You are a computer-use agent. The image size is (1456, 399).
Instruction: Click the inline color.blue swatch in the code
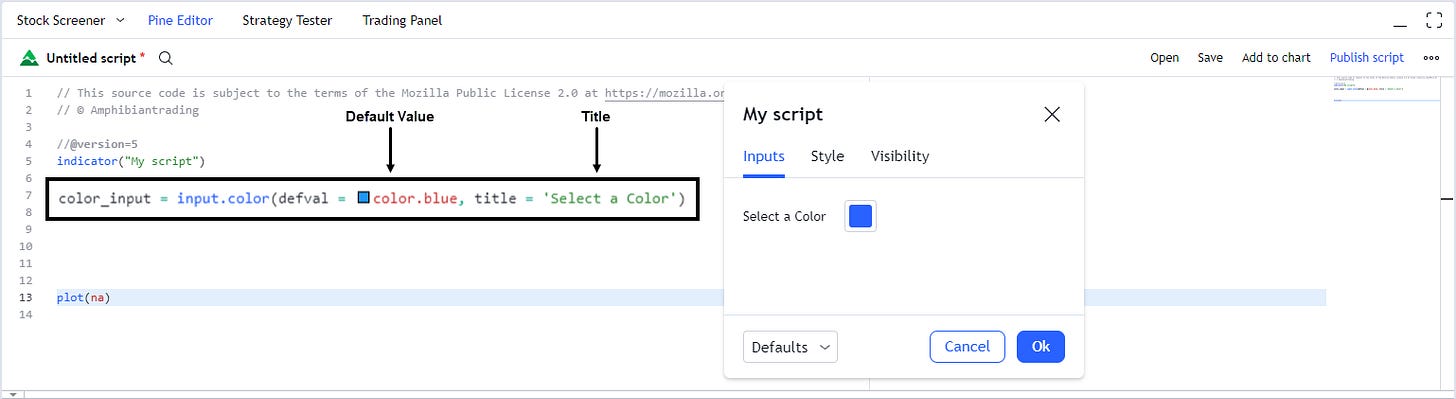point(364,198)
